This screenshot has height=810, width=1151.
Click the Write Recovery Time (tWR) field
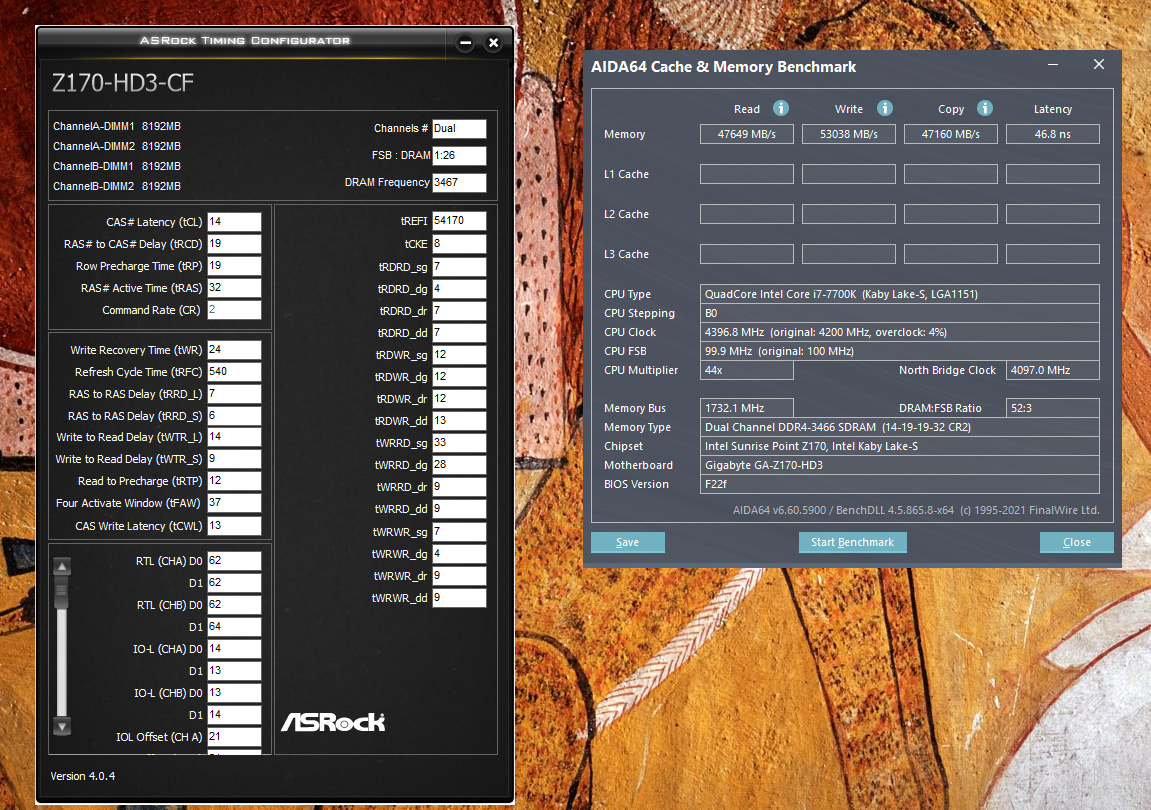234,350
